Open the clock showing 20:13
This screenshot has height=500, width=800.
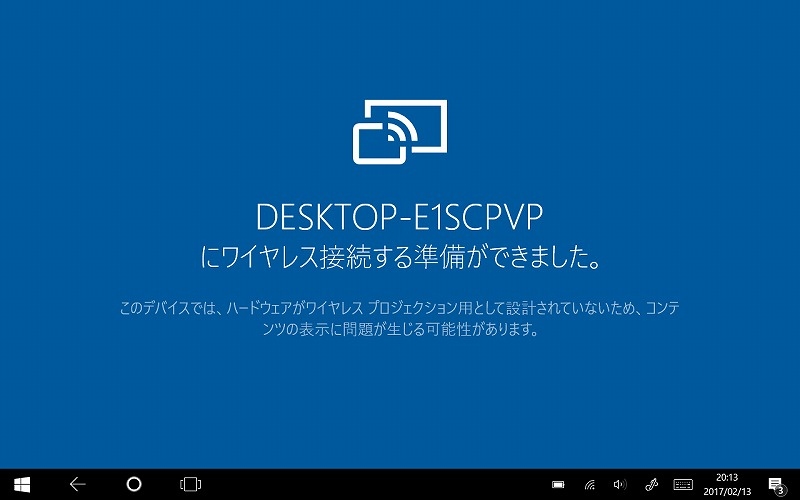(727, 478)
